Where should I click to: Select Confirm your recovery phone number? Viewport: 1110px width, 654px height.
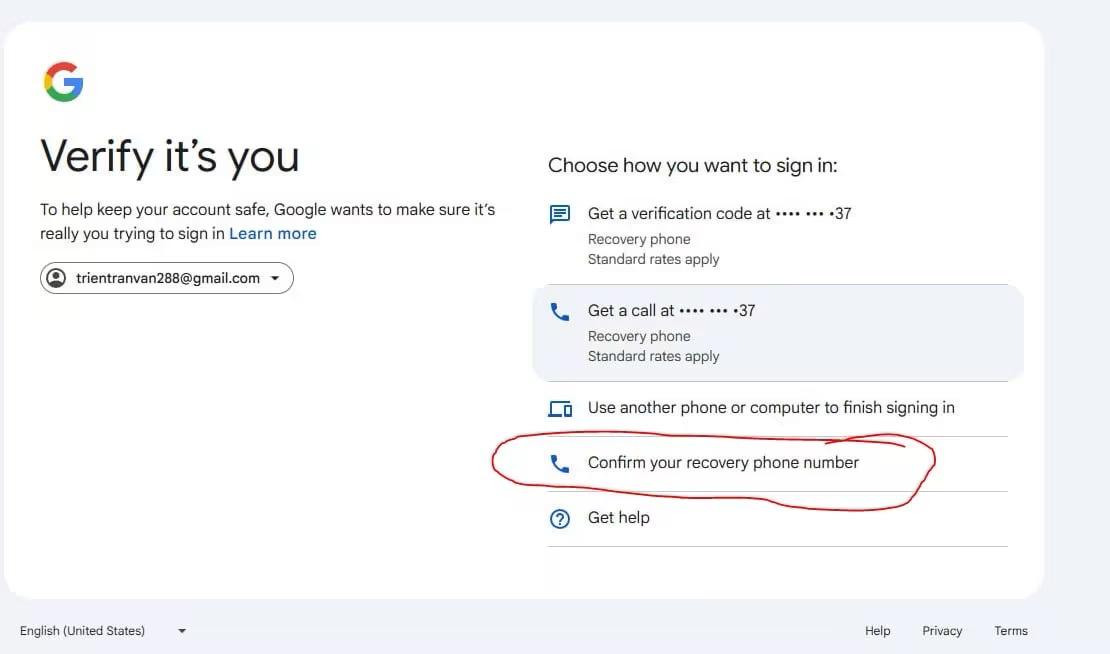click(x=777, y=464)
